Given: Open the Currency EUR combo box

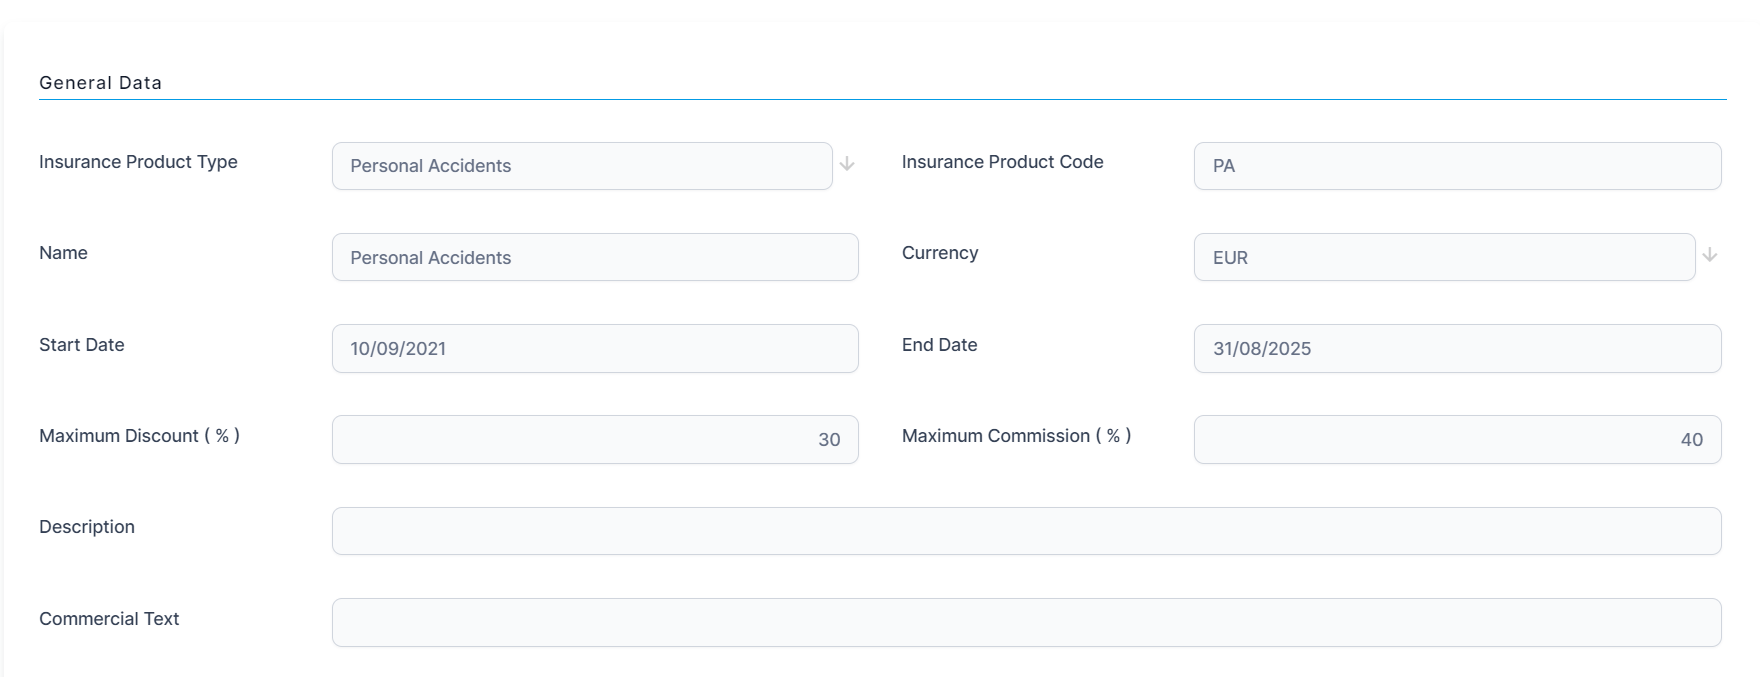Looking at the screenshot, I should 1443,257.
